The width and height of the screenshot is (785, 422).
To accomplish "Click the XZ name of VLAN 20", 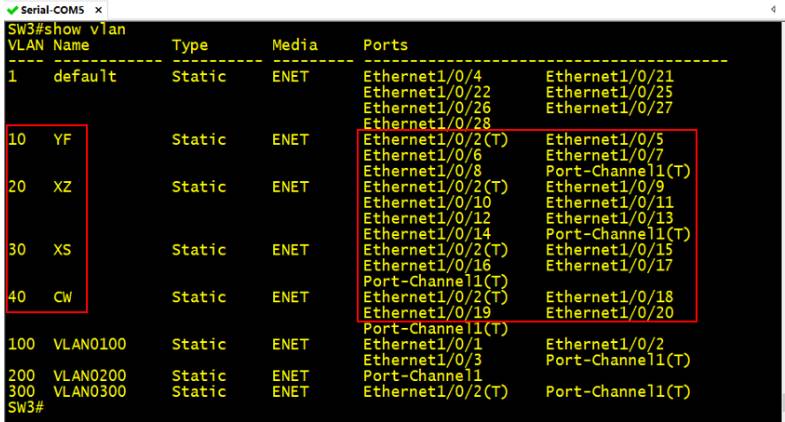I will pyautogui.click(x=63, y=187).
